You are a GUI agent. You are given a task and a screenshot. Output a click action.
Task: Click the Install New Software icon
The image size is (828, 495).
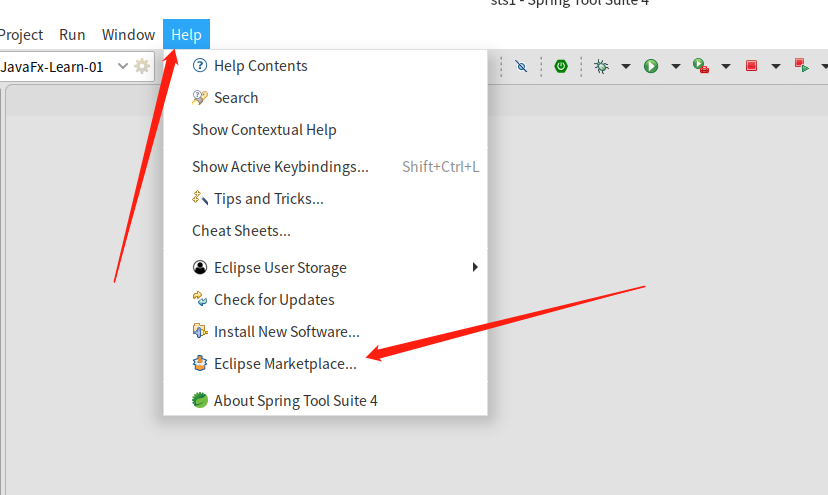200,331
